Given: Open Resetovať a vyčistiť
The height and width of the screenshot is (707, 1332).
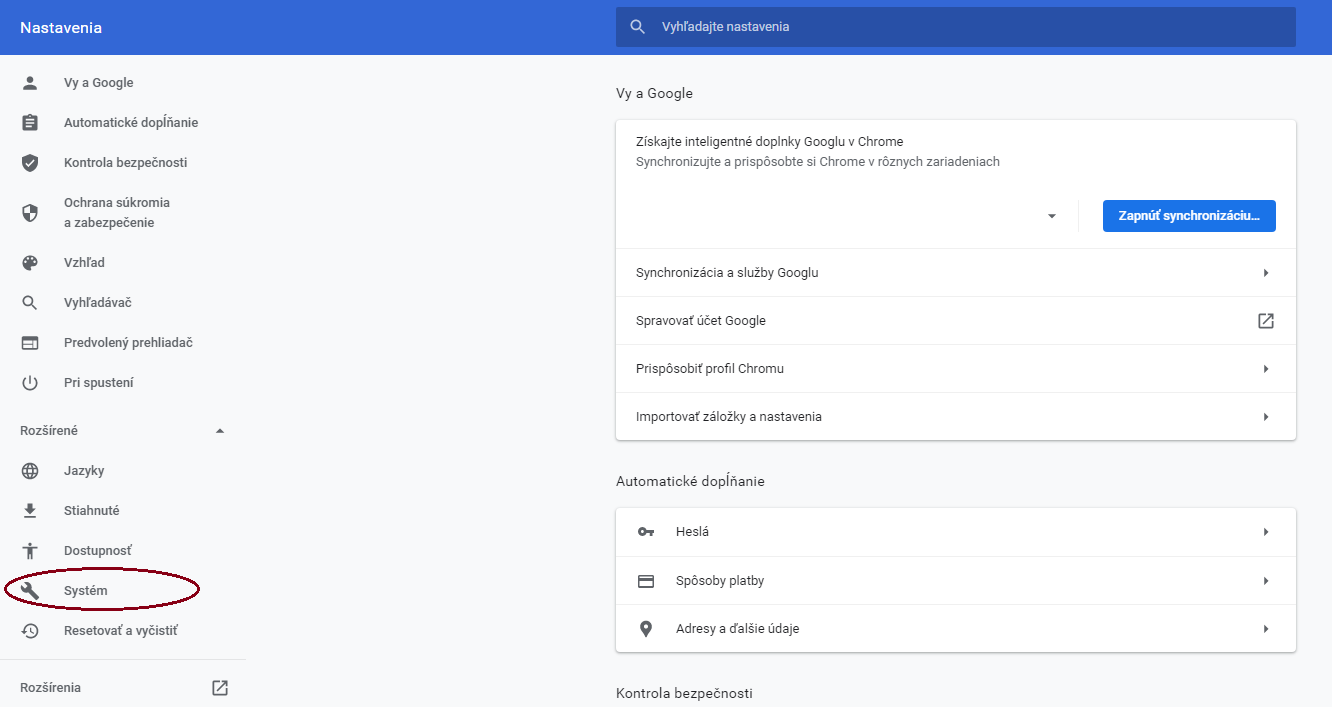Looking at the screenshot, I should pyautogui.click(x=122, y=631).
